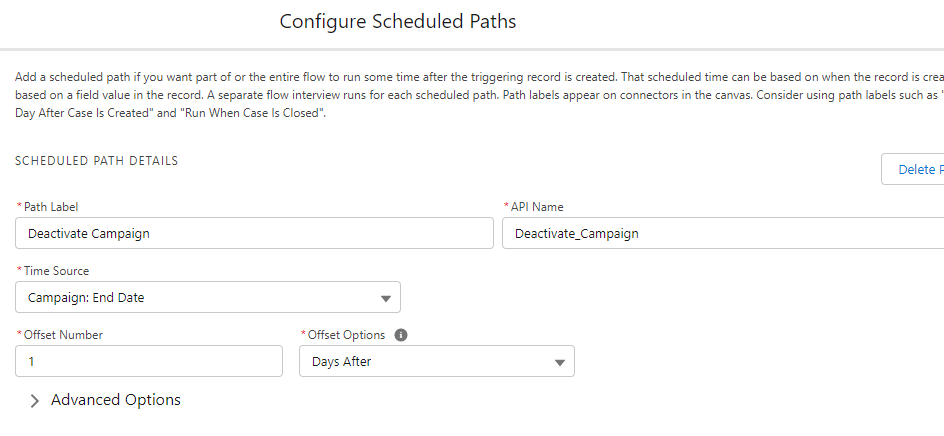Click the Advanced Options chevron arrow
Screen dimensions: 944x436
[x=35, y=401]
